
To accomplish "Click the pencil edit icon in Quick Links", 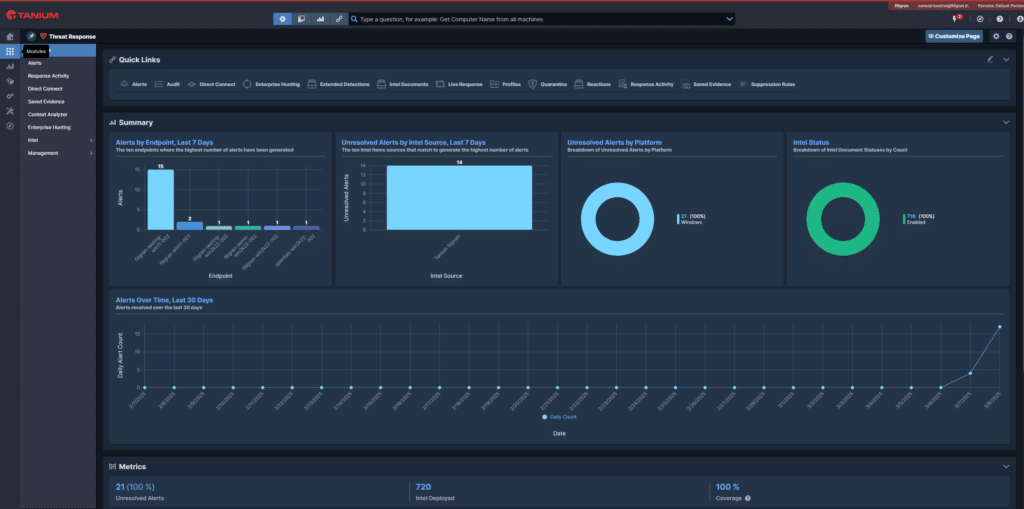I will [x=990, y=60].
